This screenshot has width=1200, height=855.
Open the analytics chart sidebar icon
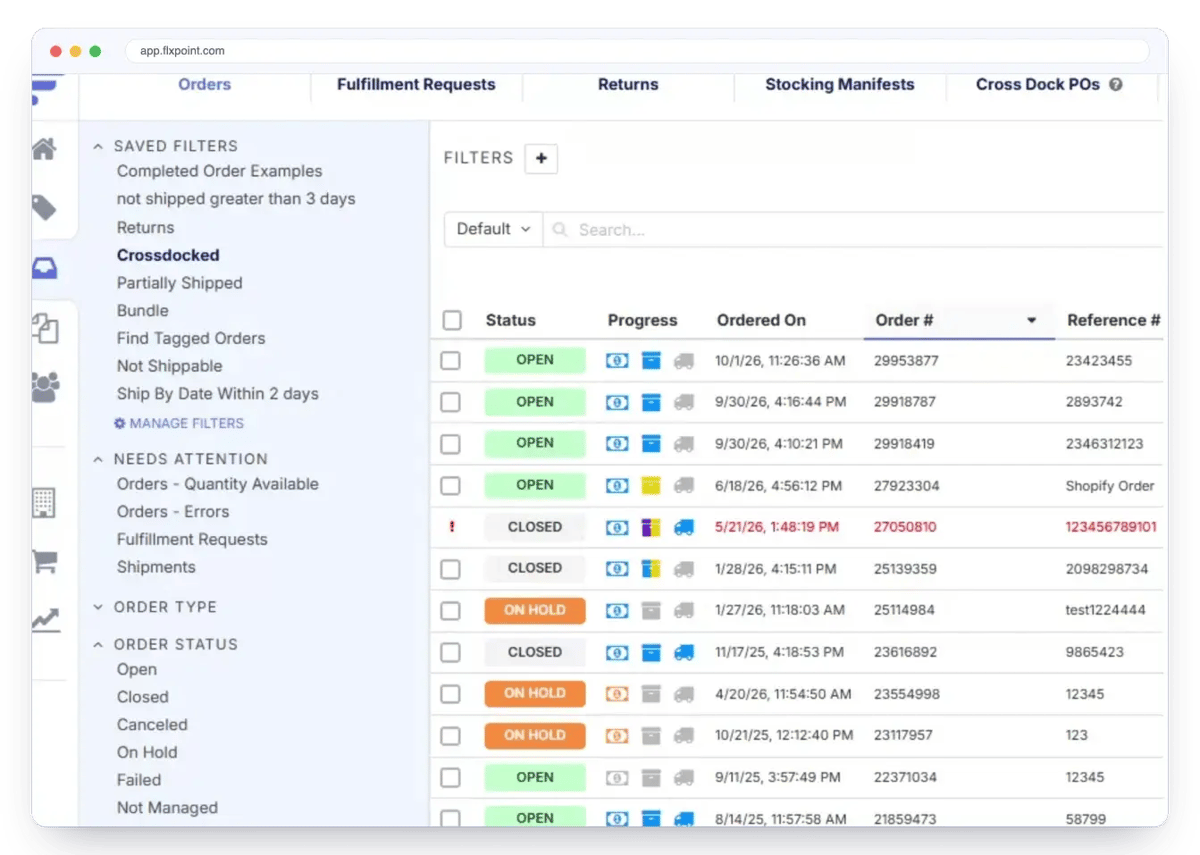pyautogui.click(x=45, y=620)
